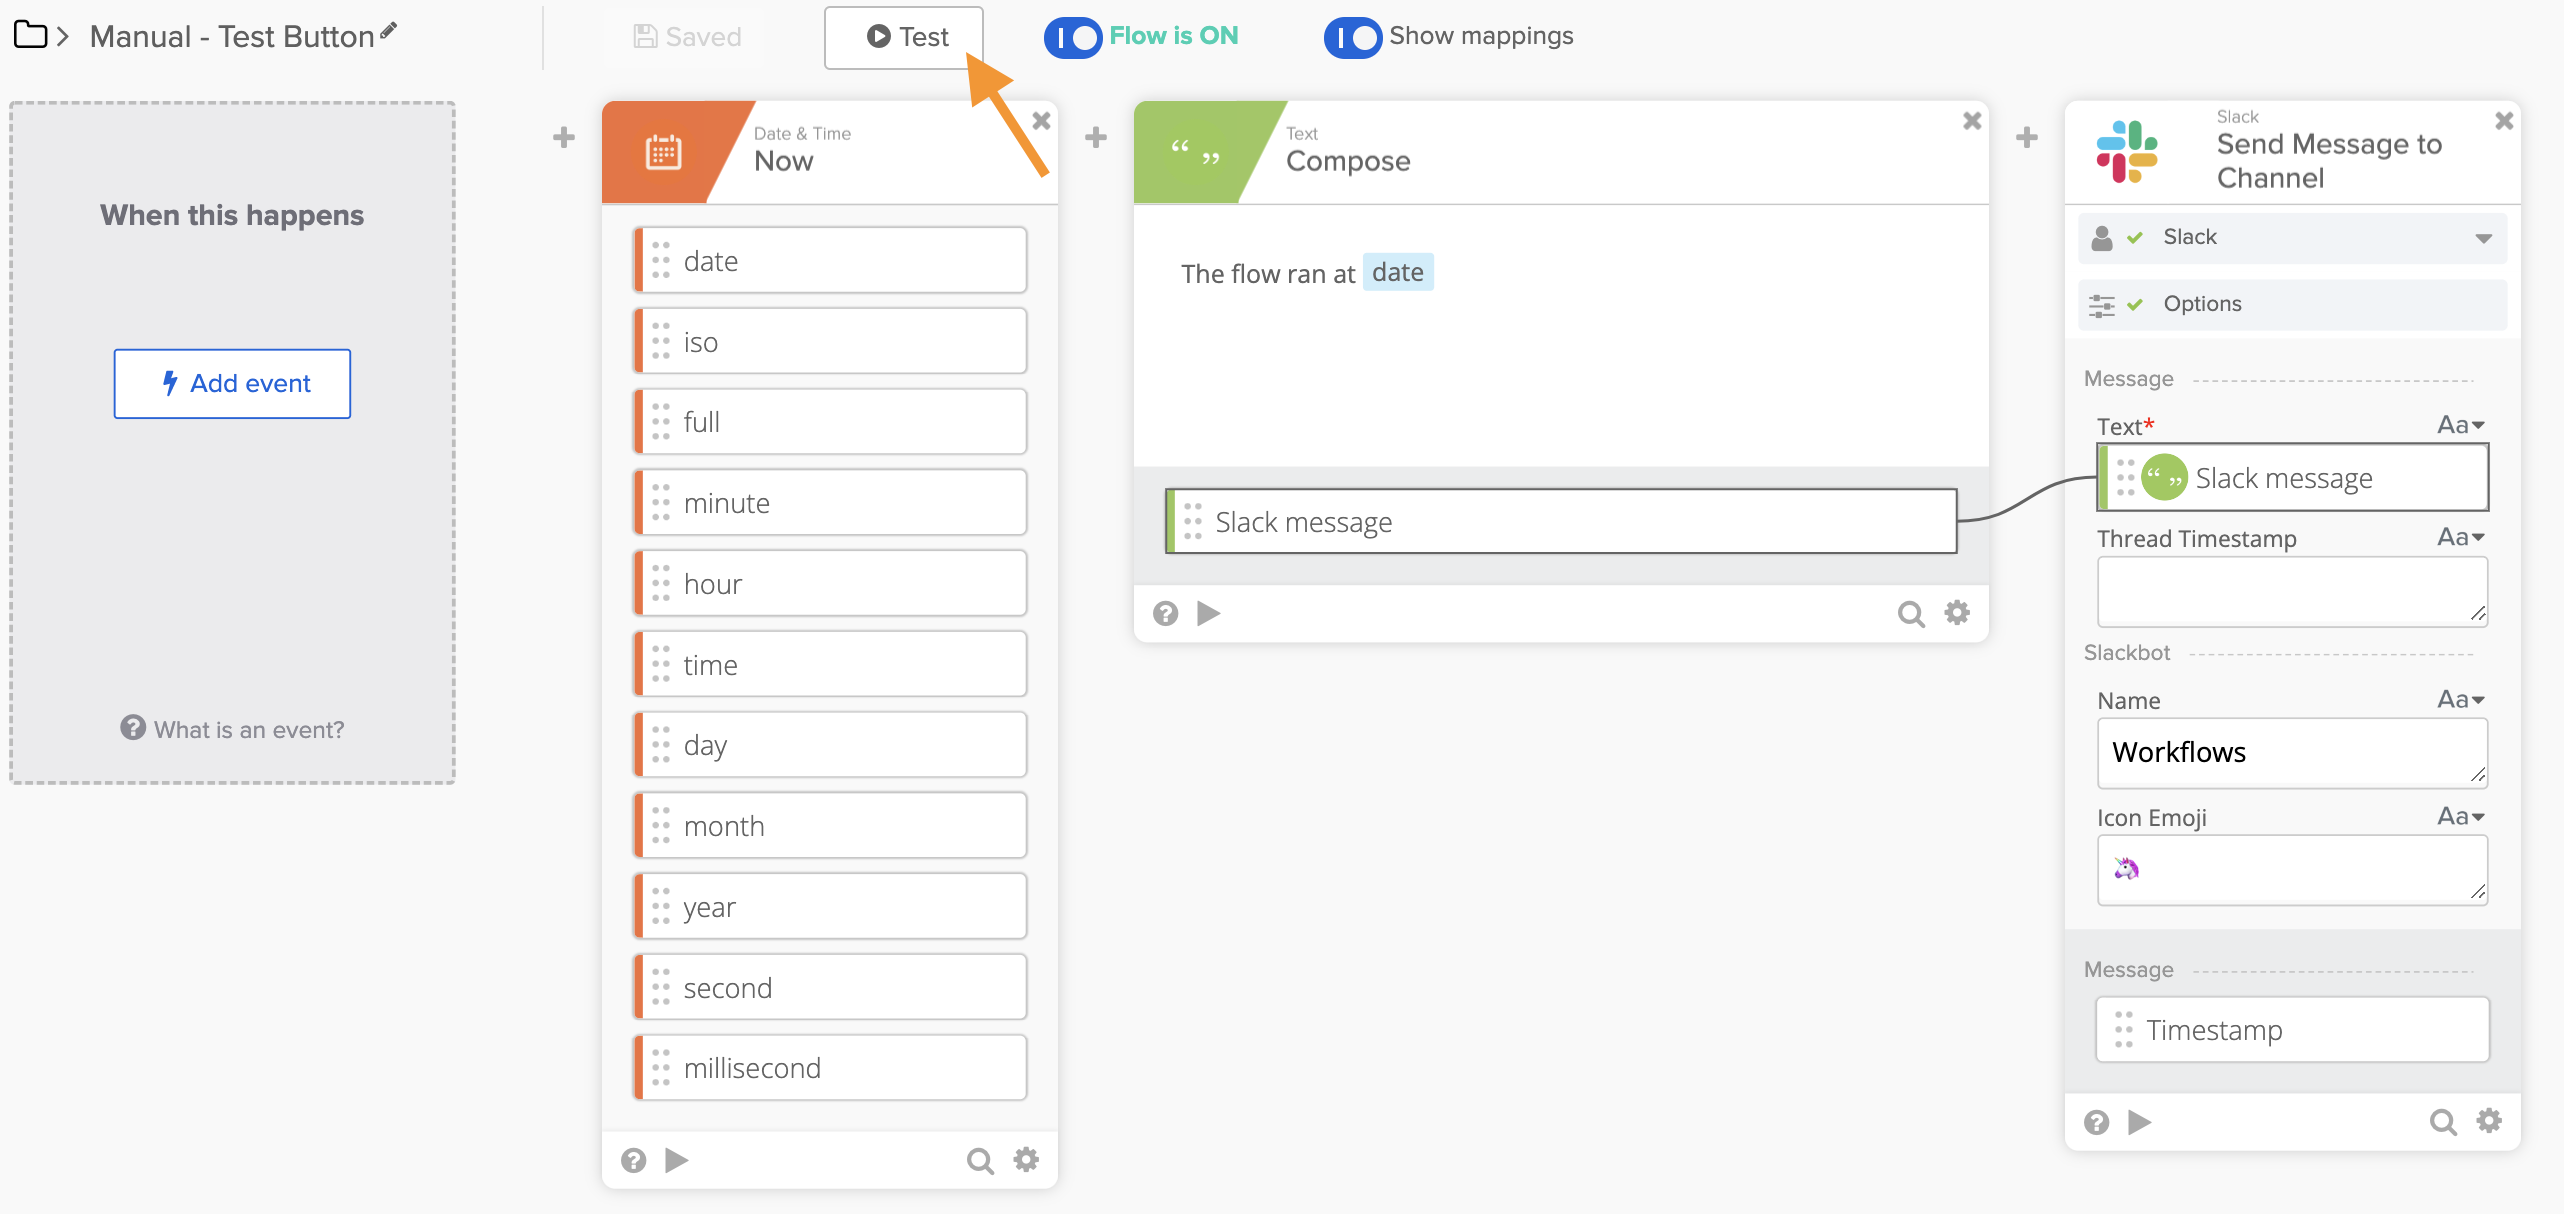Click the Test button
Screen dimensions: 2564x1214
(905, 38)
